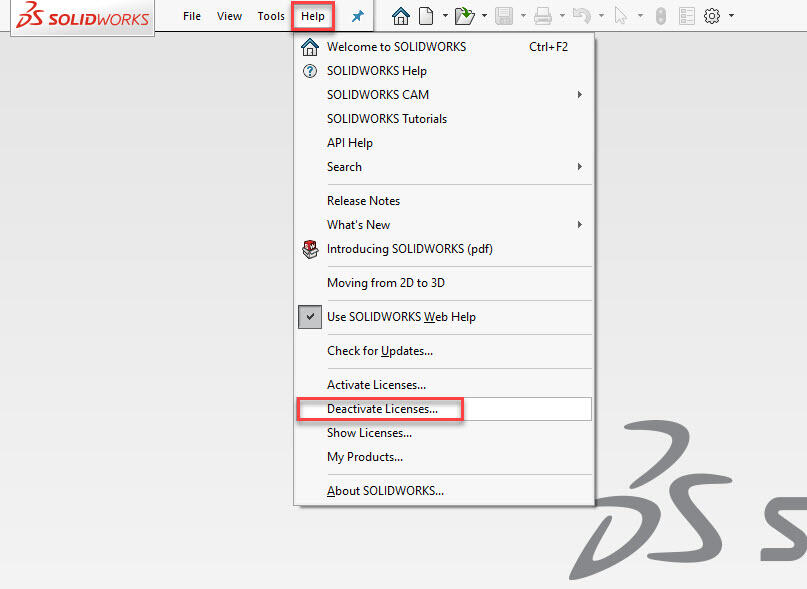Click the Print icon in the toolbar
The image size is (807, 589).
point(543,16)
